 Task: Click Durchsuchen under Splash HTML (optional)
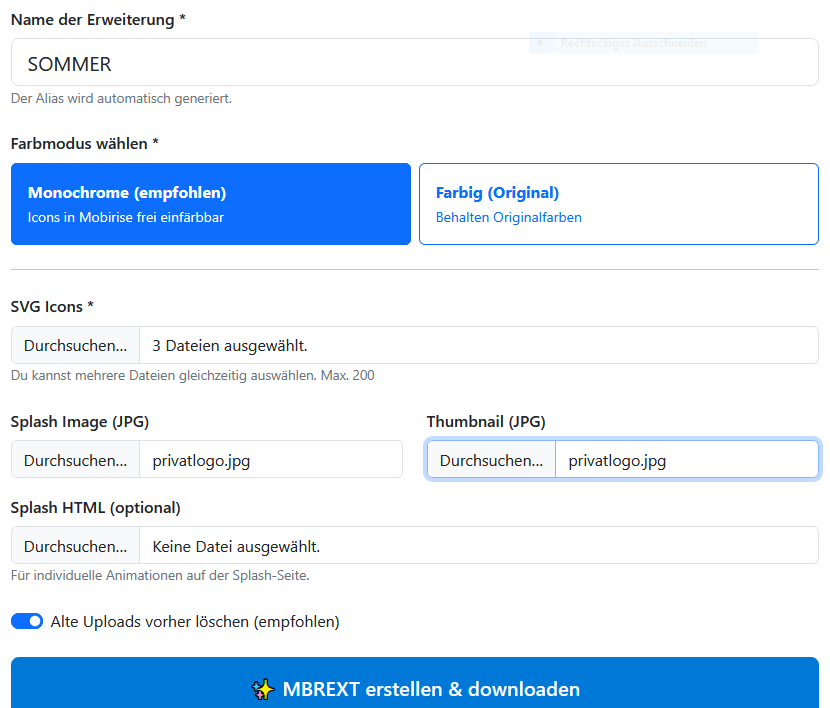pyautogui.click(x=76, y=546)
